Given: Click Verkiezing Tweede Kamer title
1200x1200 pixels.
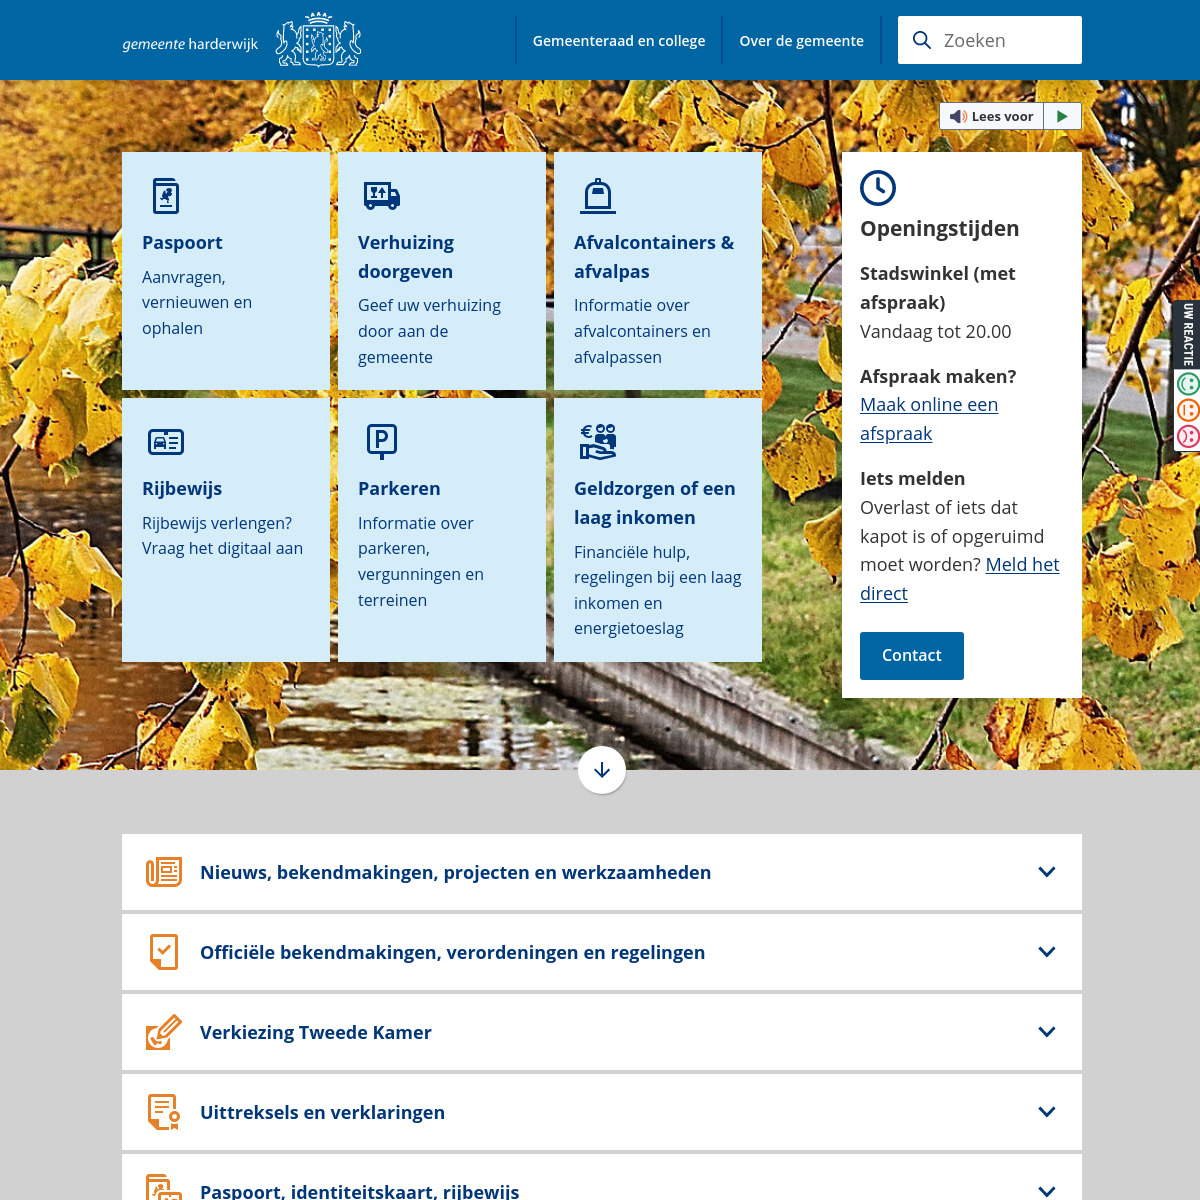Looking at the screenshot, I should tap(316, 1032).
